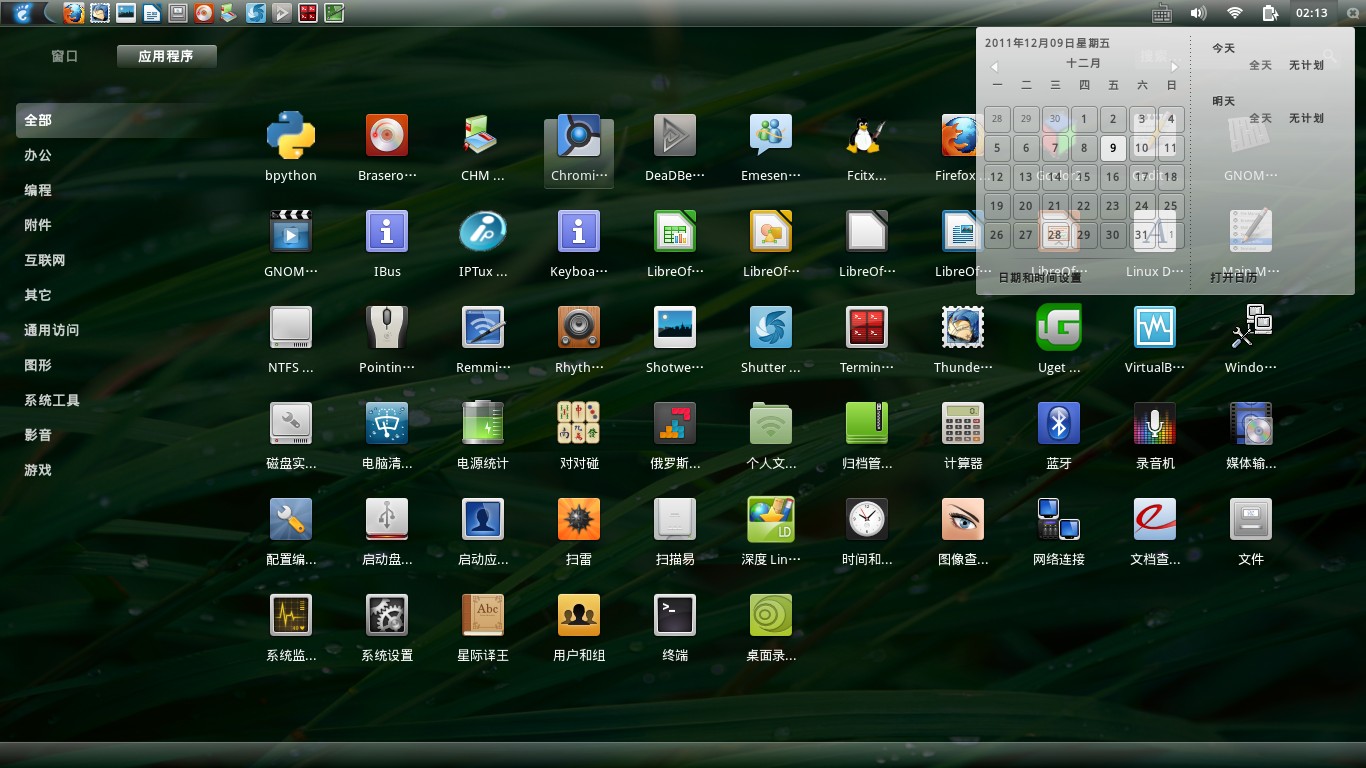Launch Shutter screenshot tool in the grid
Viewport: 1366px width, 768px height.
coord(771,327)
